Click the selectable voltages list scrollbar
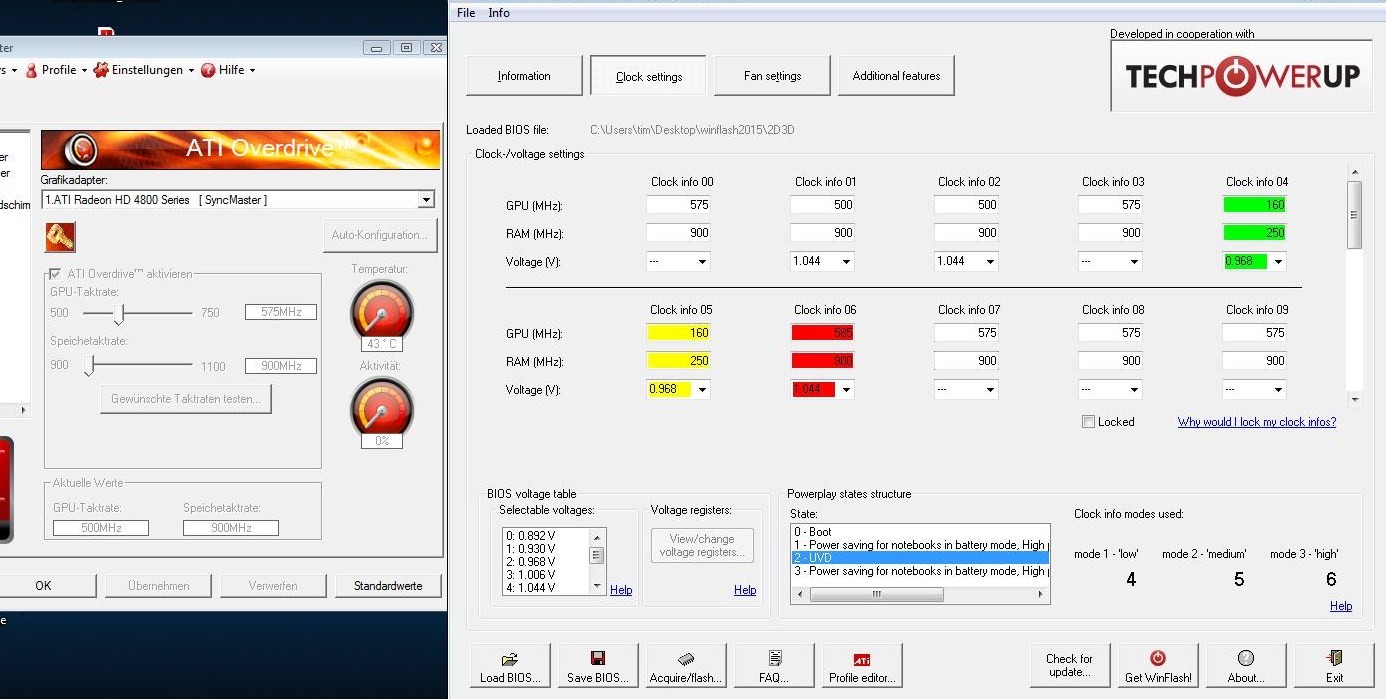This screenshot has height=699, width=1386. tap(597, 555)
